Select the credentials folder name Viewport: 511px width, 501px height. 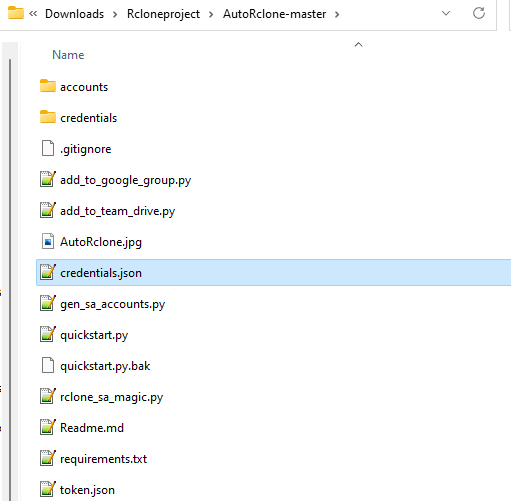pos(89,118)
